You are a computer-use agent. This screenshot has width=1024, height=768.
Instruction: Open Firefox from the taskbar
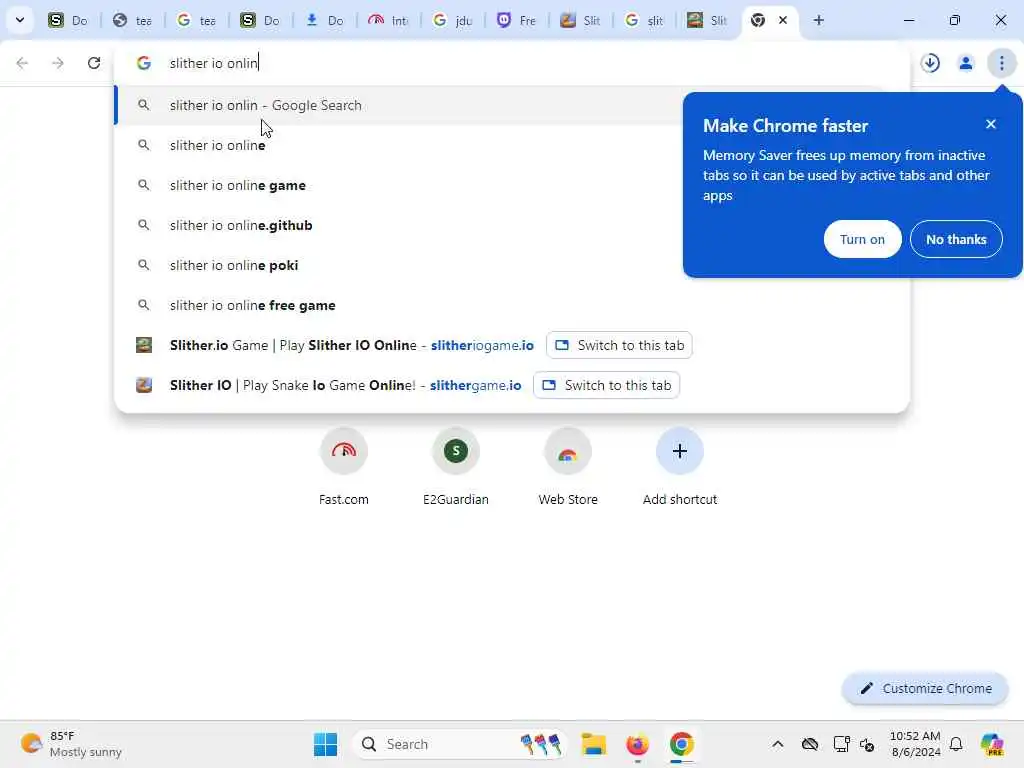637,744
